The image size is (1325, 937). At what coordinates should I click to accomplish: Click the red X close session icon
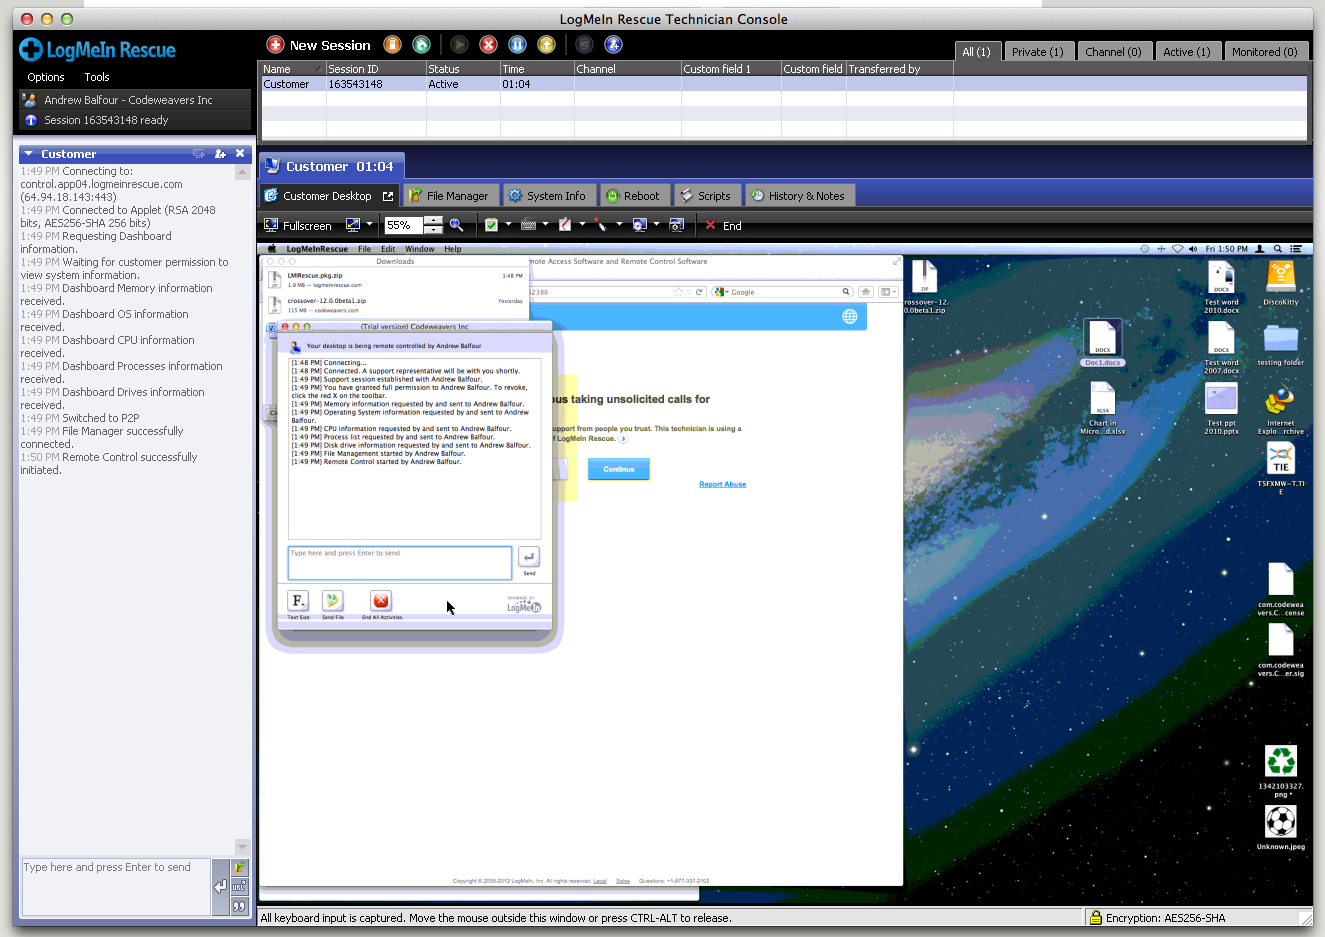pyautogui.click(x=488, y=45)
